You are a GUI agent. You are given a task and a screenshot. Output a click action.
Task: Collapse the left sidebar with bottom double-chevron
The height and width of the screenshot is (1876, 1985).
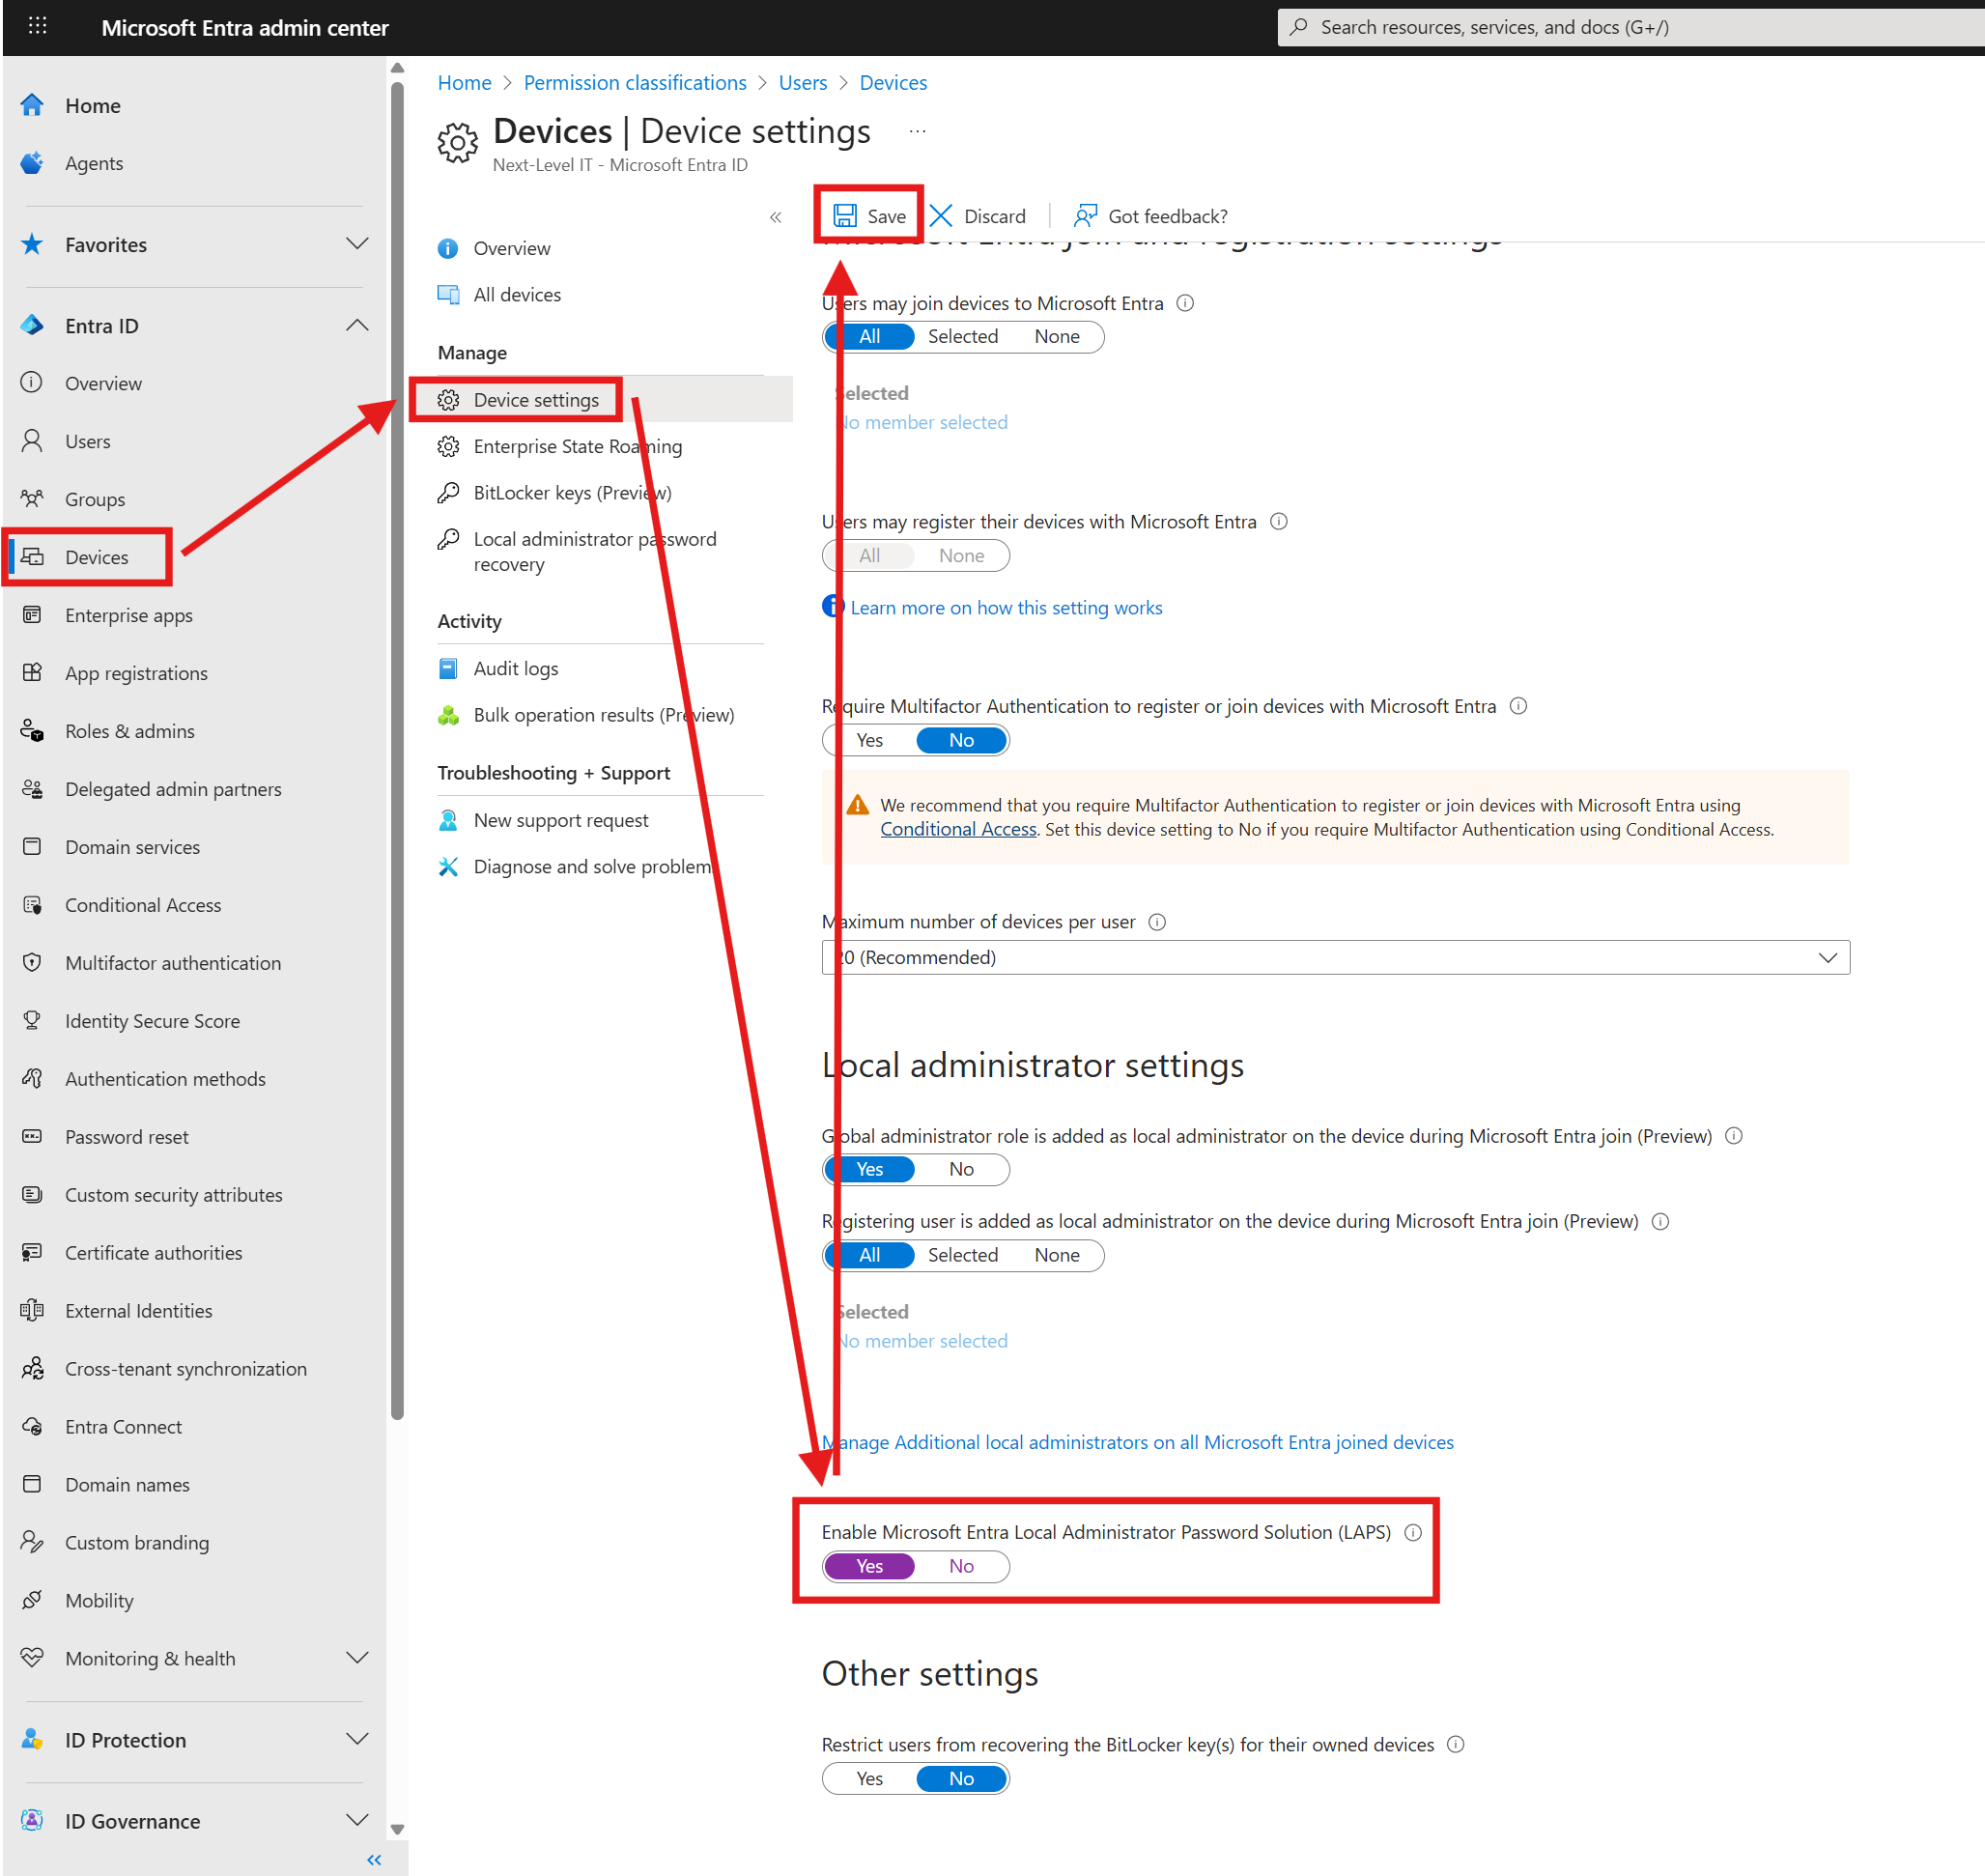[x=374, y=1860]
